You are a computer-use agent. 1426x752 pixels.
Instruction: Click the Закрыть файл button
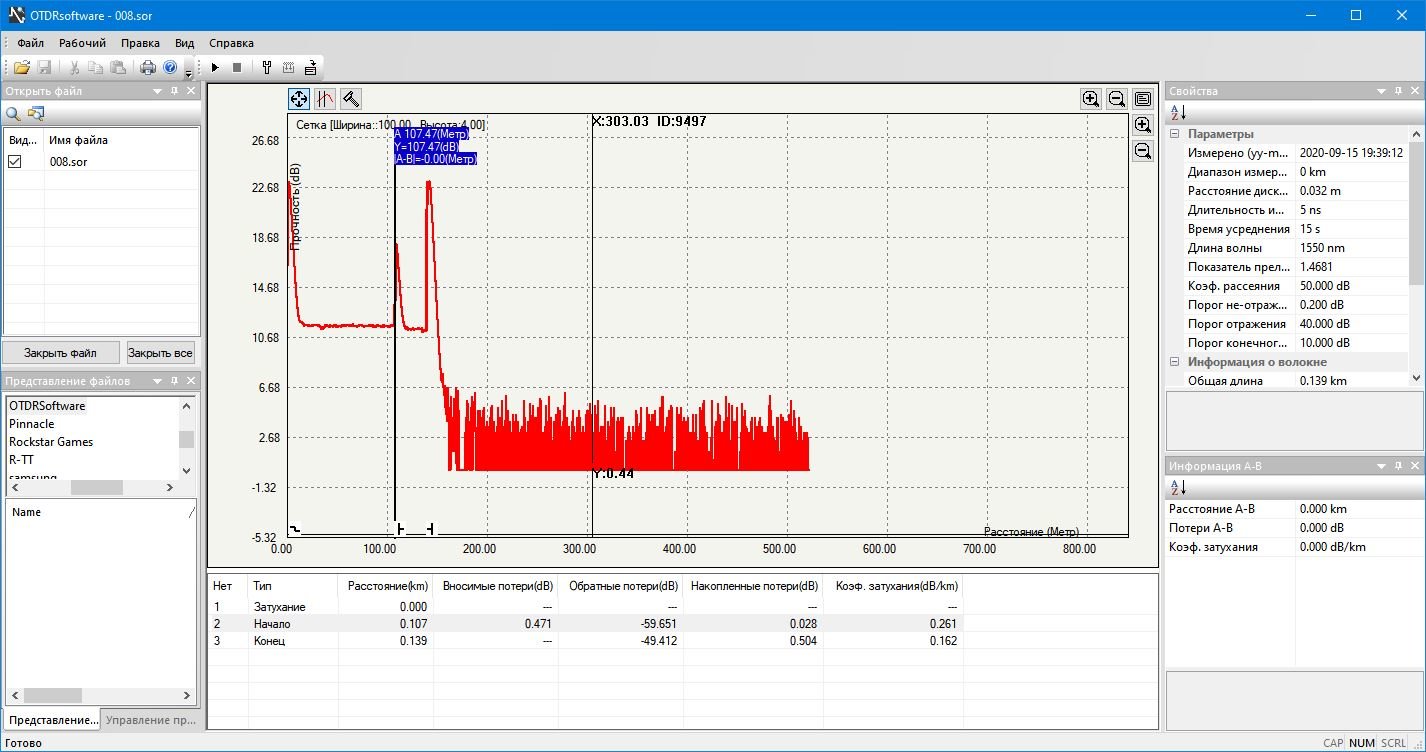(x=61, y=353)
